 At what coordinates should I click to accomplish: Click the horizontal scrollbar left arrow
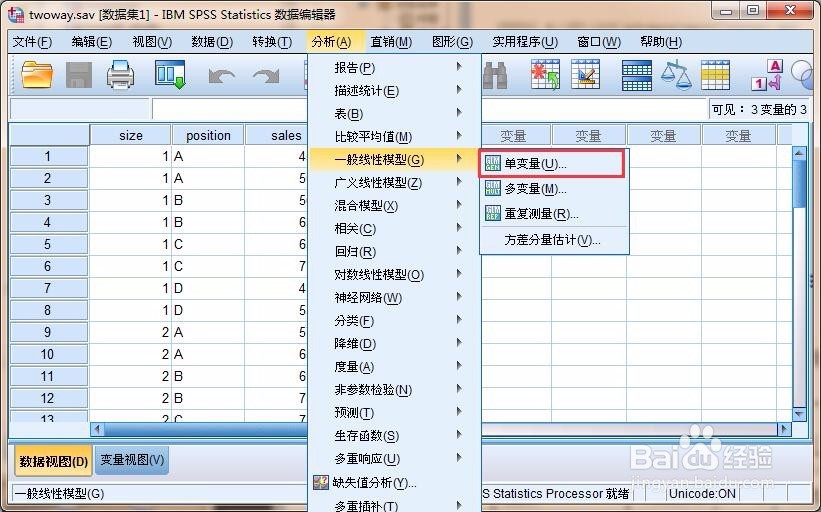(97, 429)
